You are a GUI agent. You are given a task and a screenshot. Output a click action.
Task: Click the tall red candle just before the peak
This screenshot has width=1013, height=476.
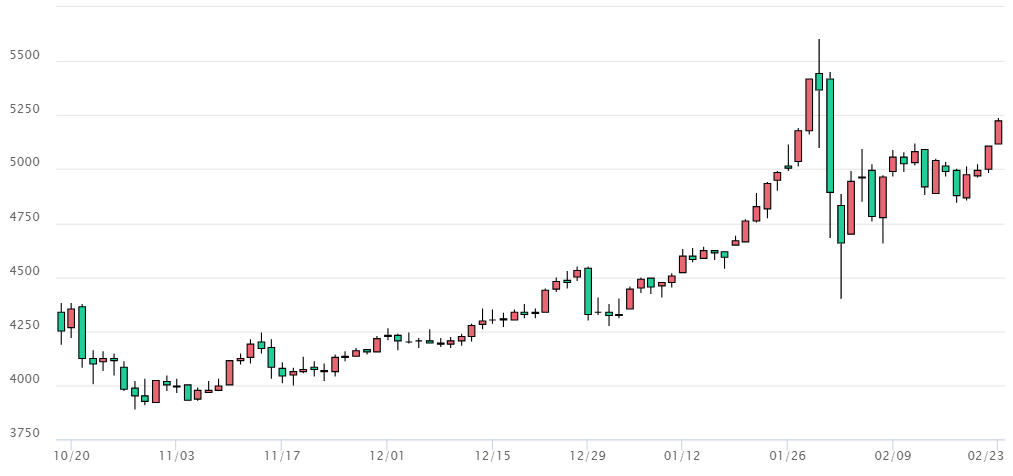(809, 104)
